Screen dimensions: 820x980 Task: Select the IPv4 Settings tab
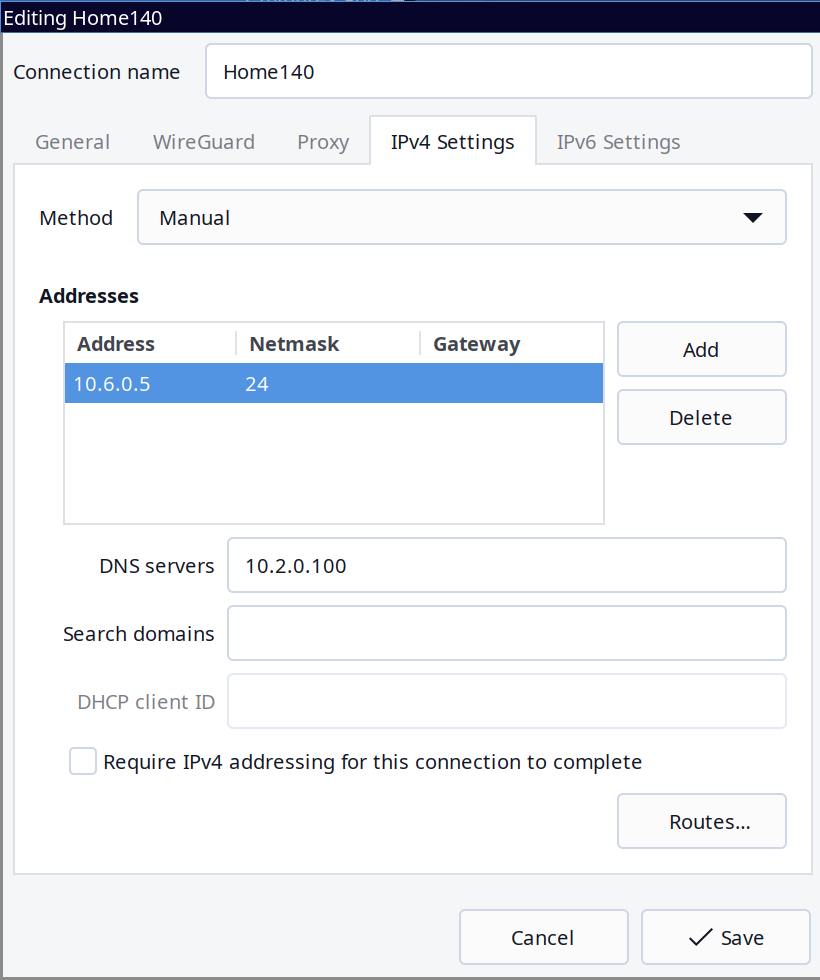point(452,142)
